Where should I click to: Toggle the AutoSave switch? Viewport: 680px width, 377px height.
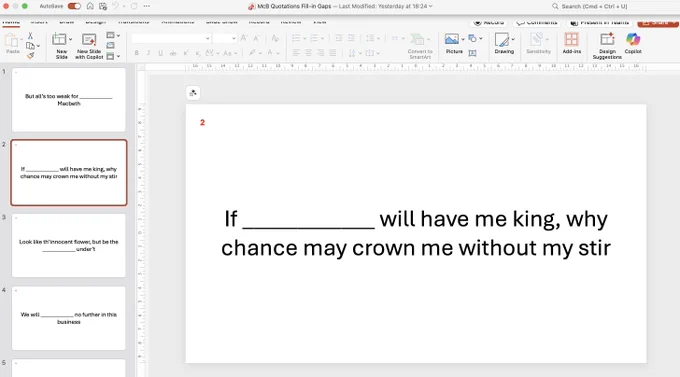74,6
